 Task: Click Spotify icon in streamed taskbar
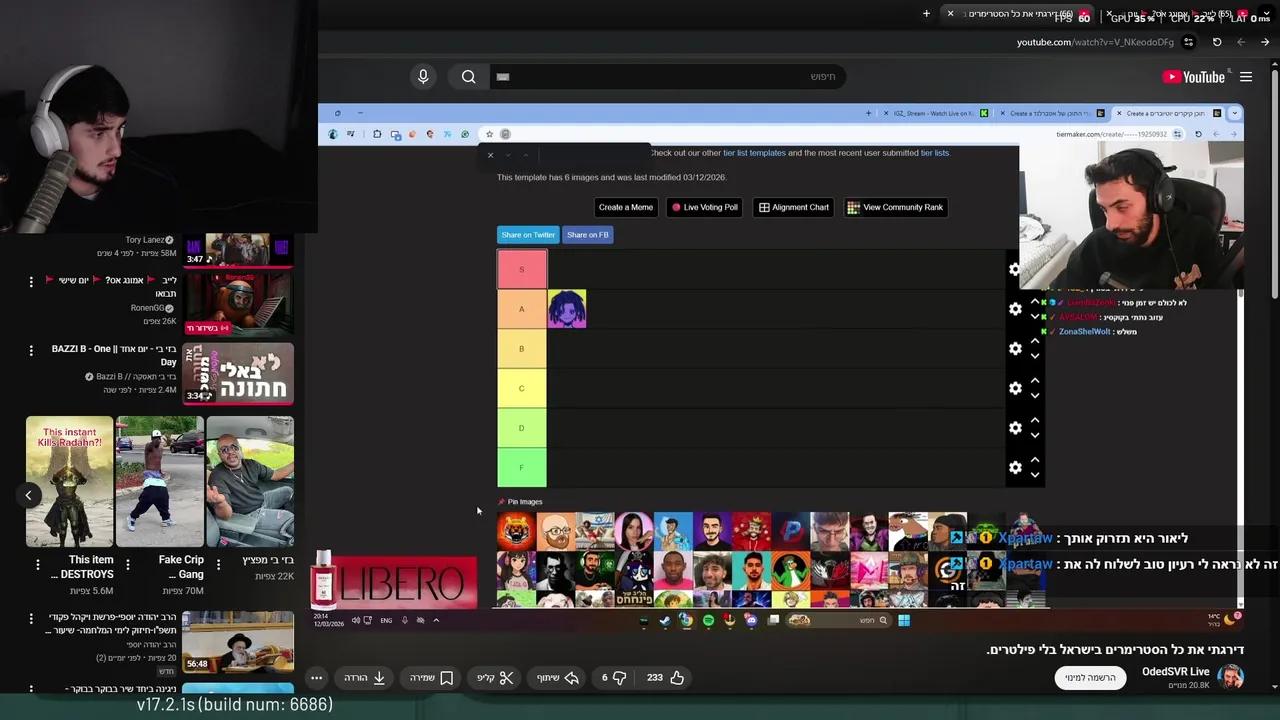708,620
